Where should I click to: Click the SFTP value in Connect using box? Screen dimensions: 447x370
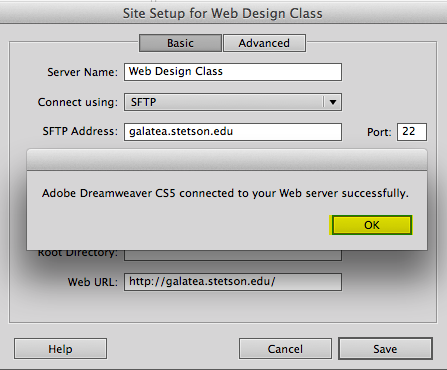click(x=143, y=102)
